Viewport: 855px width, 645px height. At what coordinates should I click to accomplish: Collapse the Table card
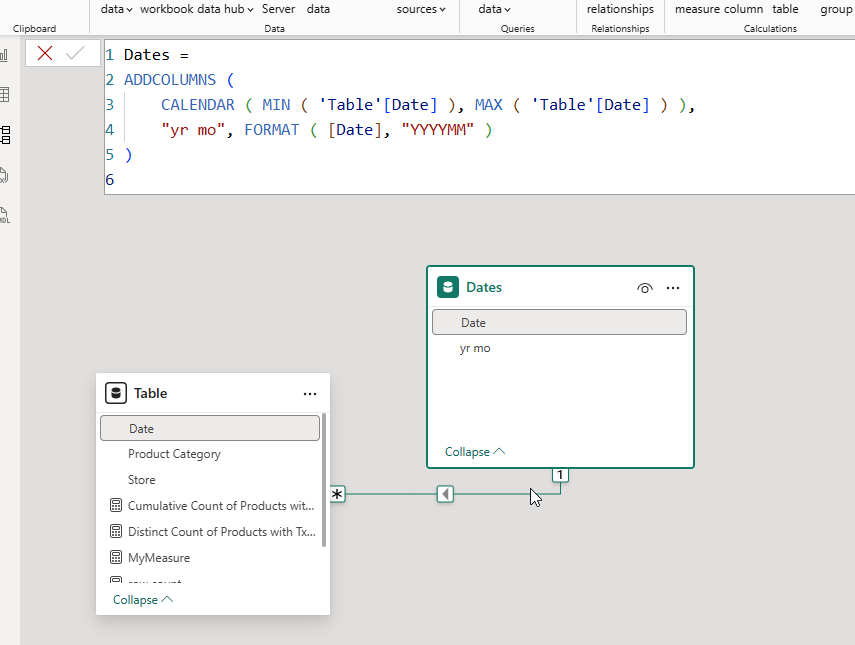[143, 599]
